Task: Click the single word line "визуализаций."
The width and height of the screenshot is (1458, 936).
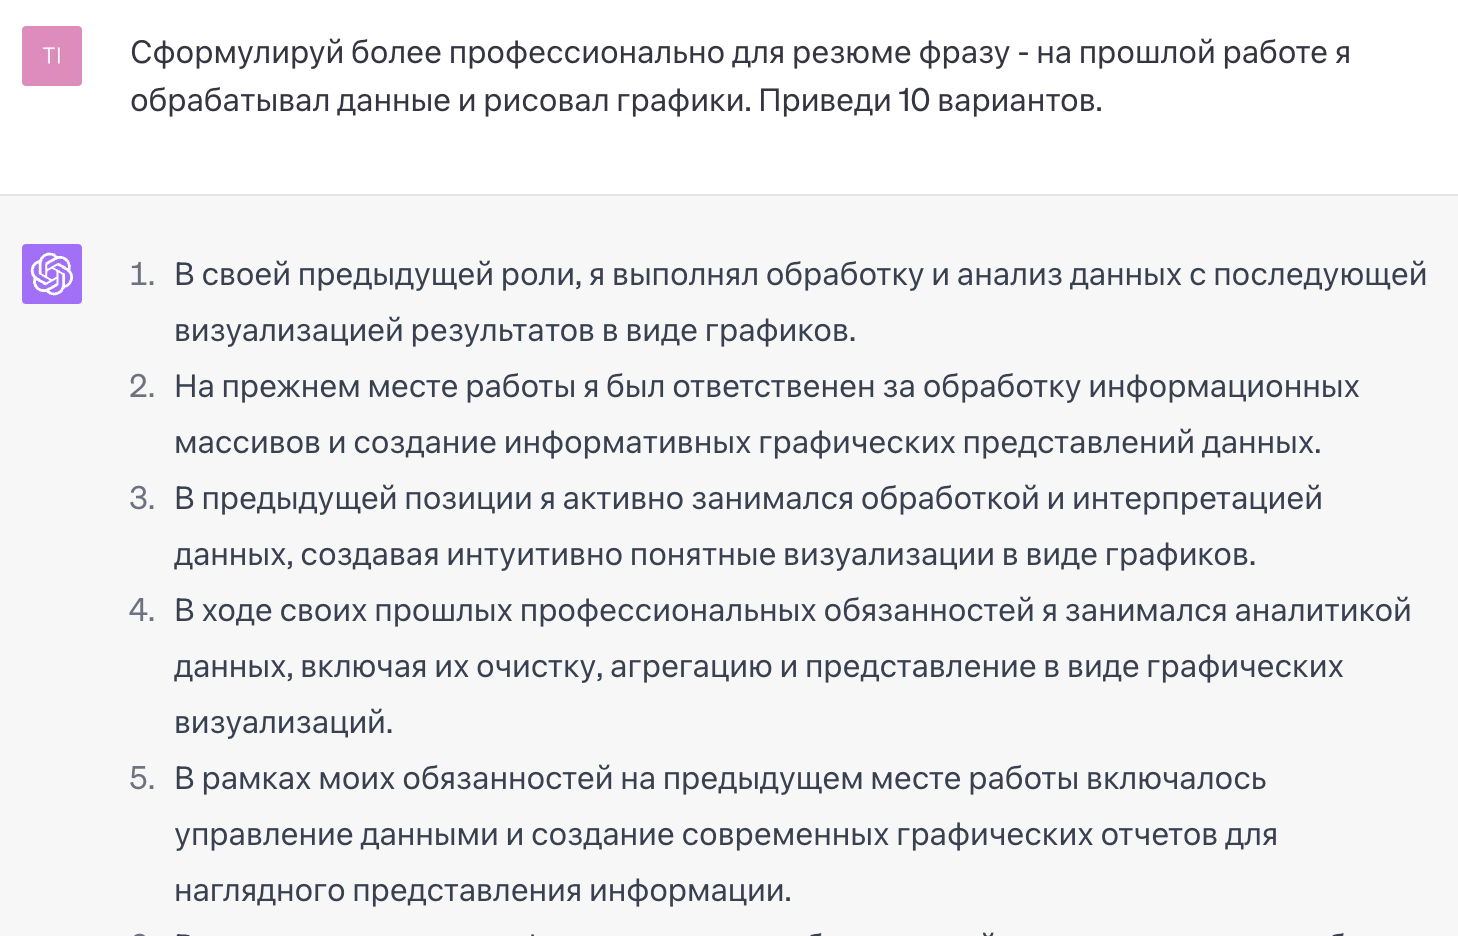Action: pos(283,723)
